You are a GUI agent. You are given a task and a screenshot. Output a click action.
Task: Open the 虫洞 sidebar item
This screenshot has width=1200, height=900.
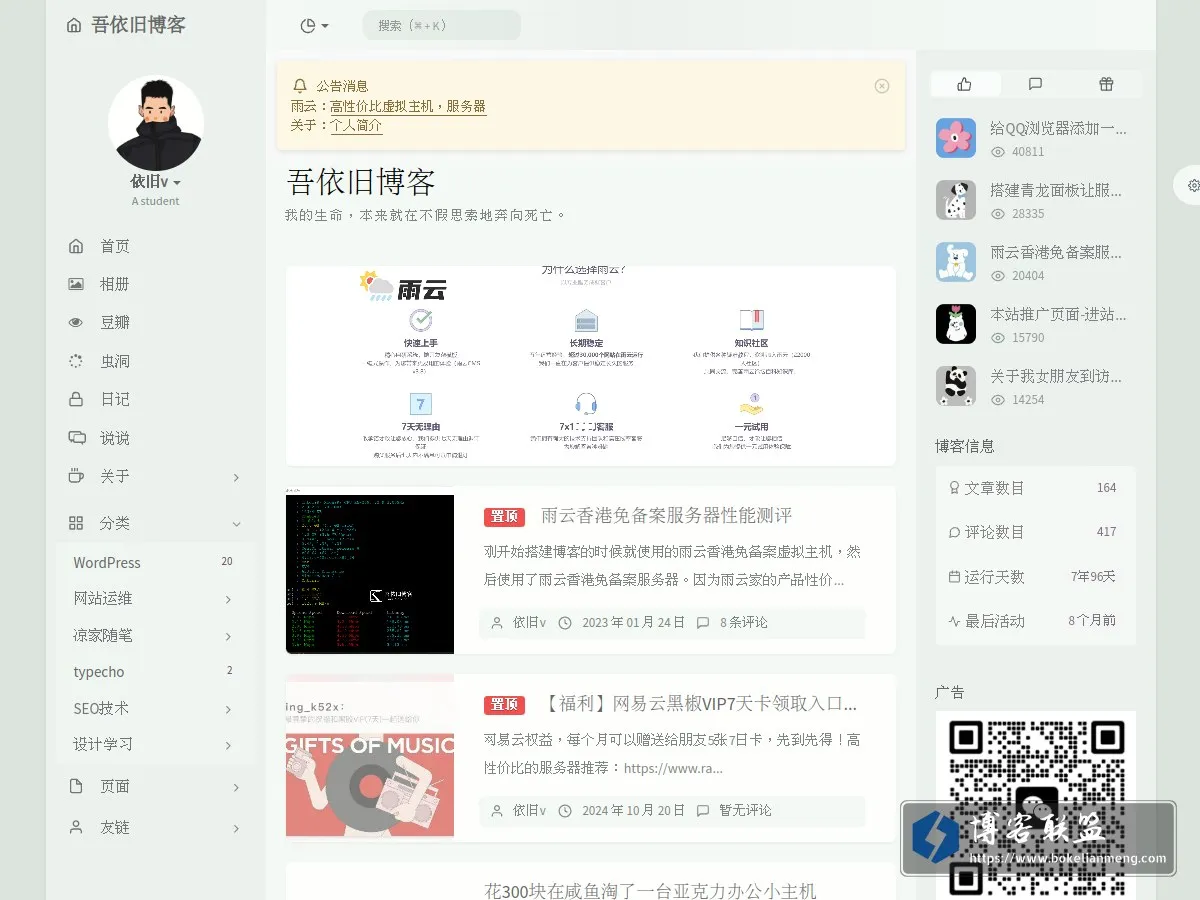point(115,361)
